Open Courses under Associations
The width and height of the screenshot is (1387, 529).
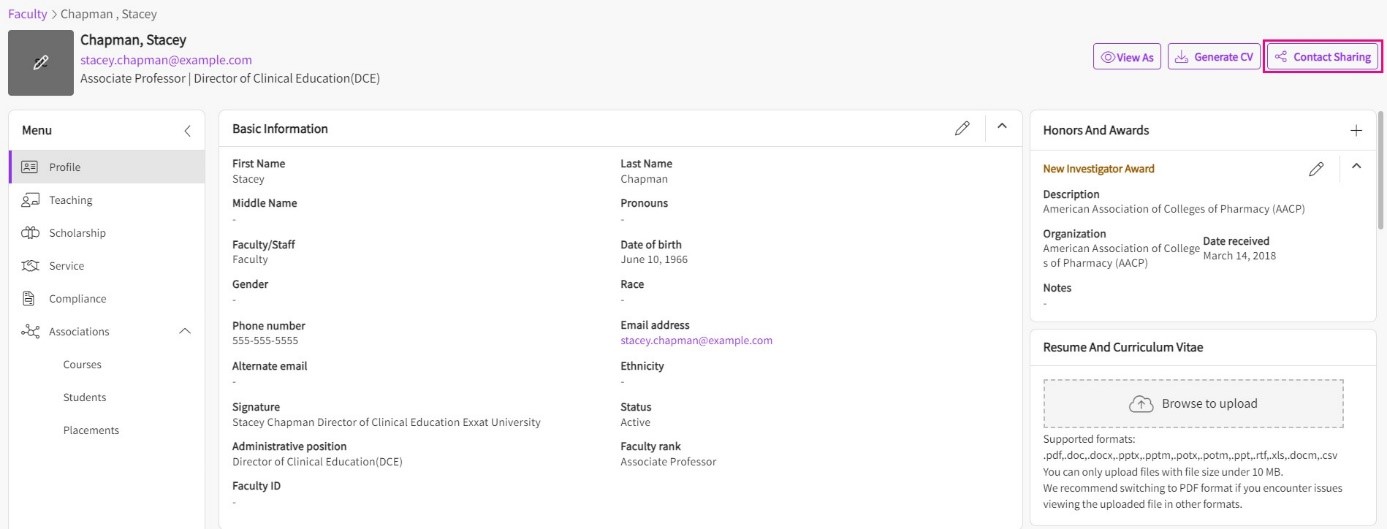point(82,365)
